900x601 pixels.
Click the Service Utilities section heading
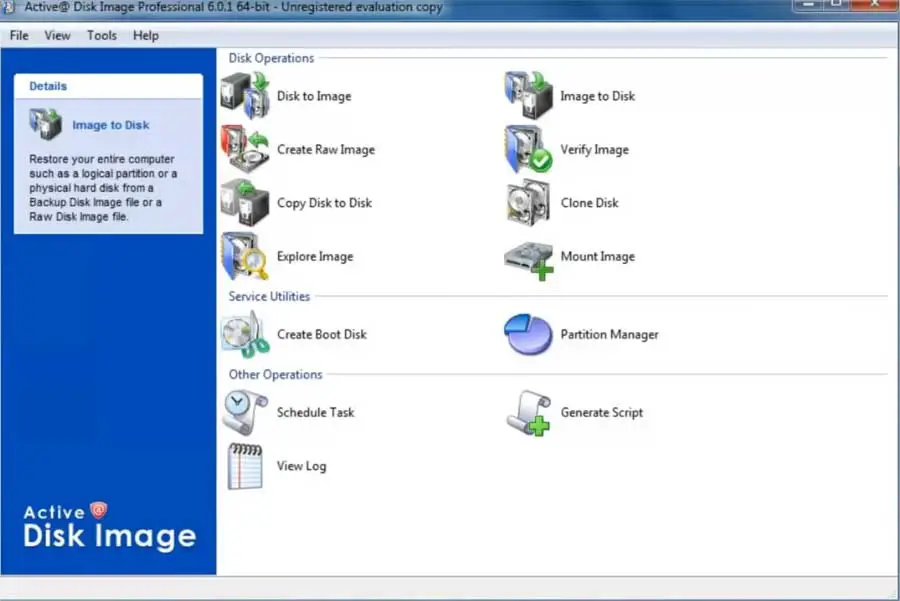[269, 297]
